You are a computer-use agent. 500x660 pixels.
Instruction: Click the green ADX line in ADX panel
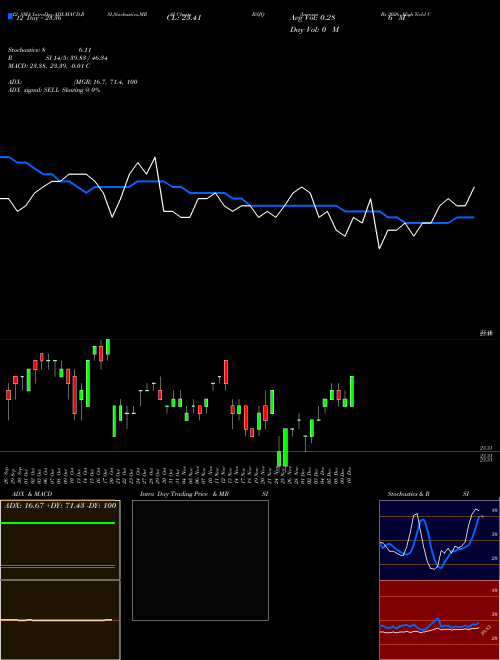[x=58, y=523]
